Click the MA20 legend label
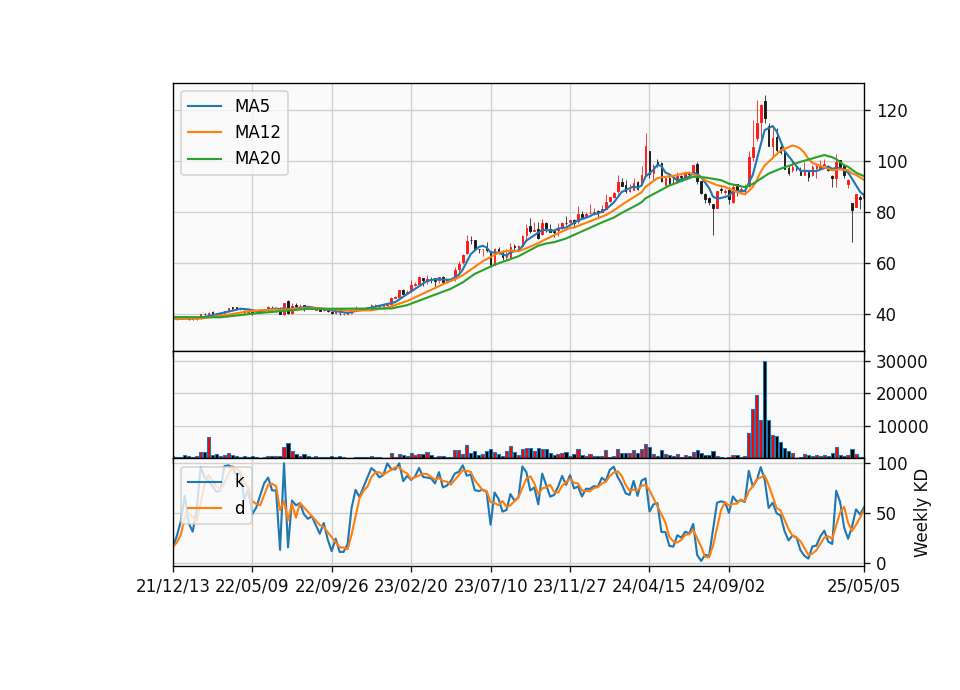The image size is (960, 690). point(258,159)
